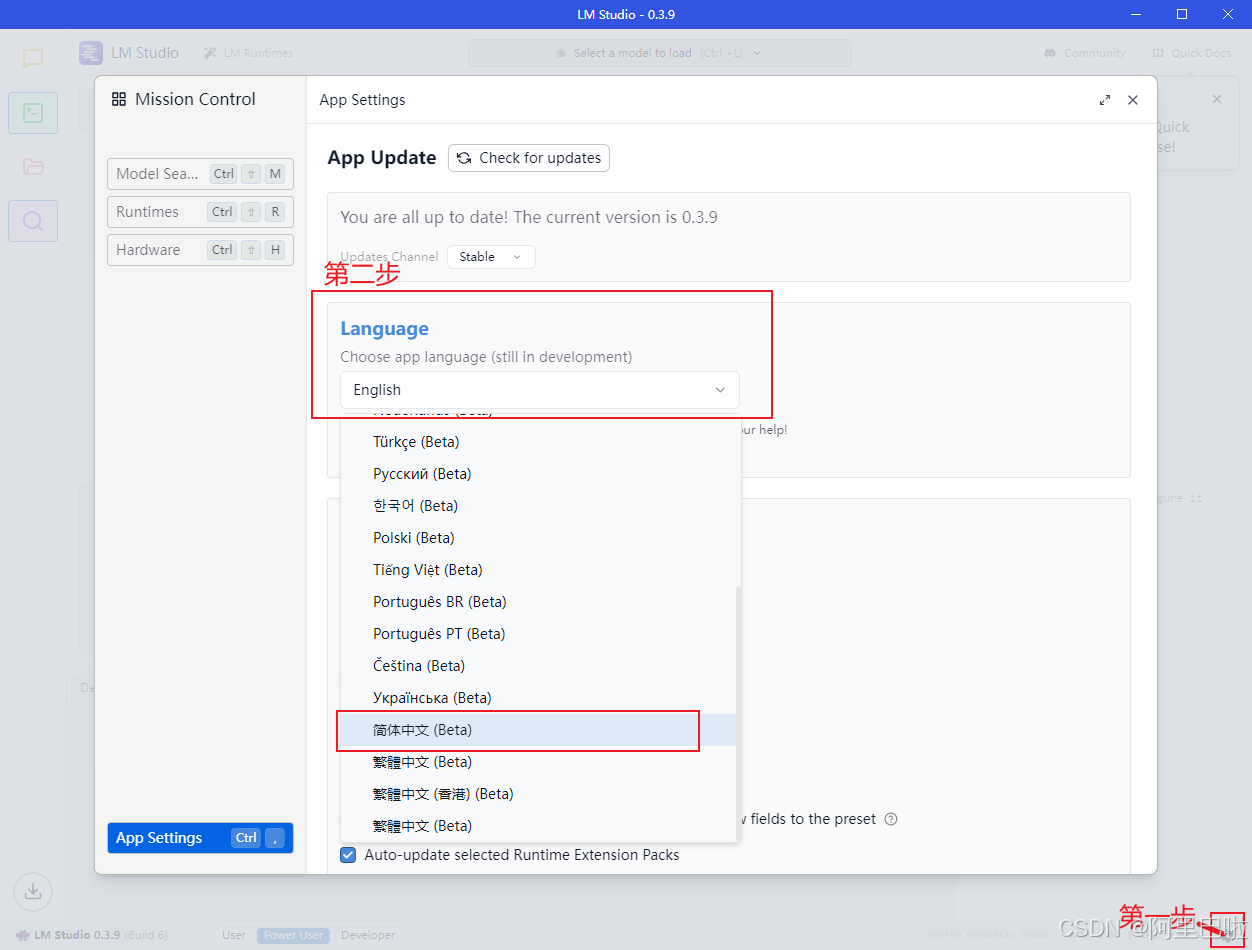This screenshot has height=950, width=1252.
Task: Choose Português BR (Beta) language option
Action: pyautogui.click(x=538, y=602)
